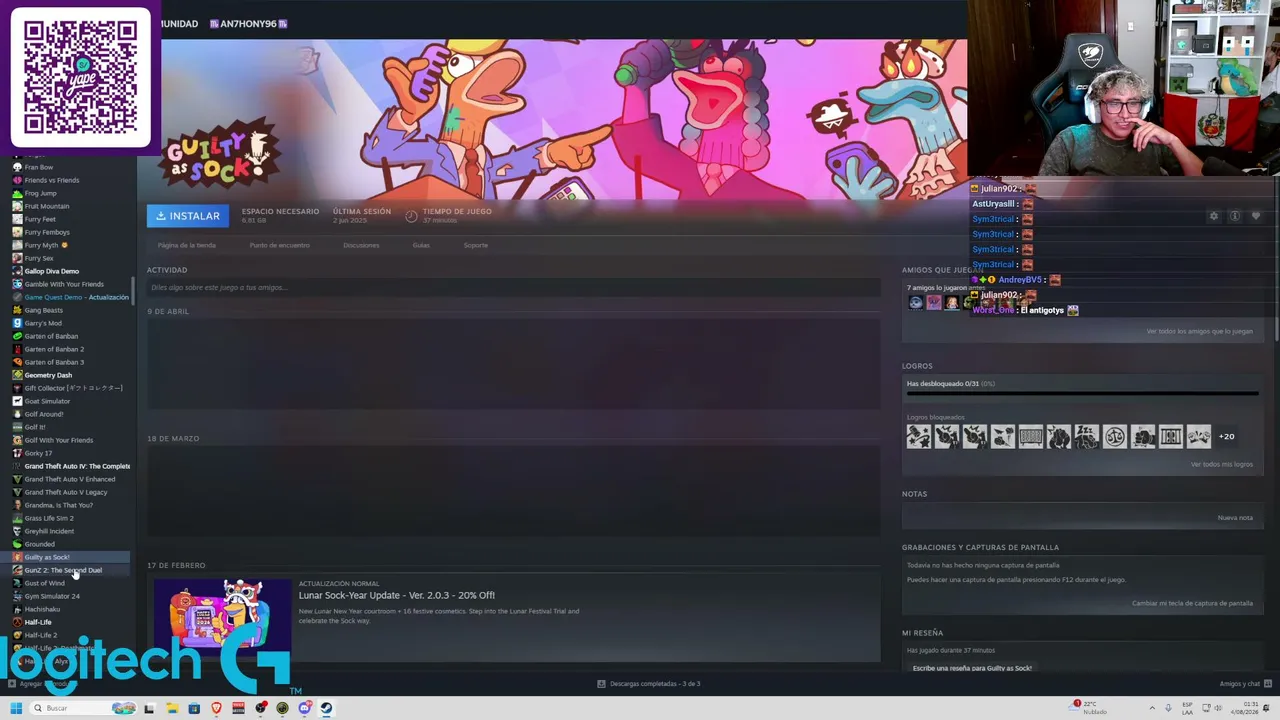Switch to the Soporte tab
1280x720 pixels.
coord(476,245)
